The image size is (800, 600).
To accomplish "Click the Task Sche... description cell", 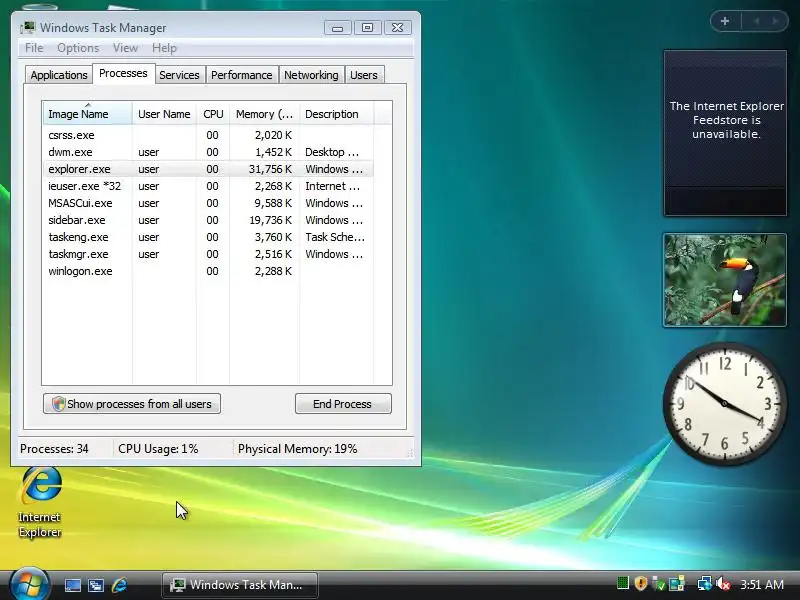I will (x=335, y=237).
